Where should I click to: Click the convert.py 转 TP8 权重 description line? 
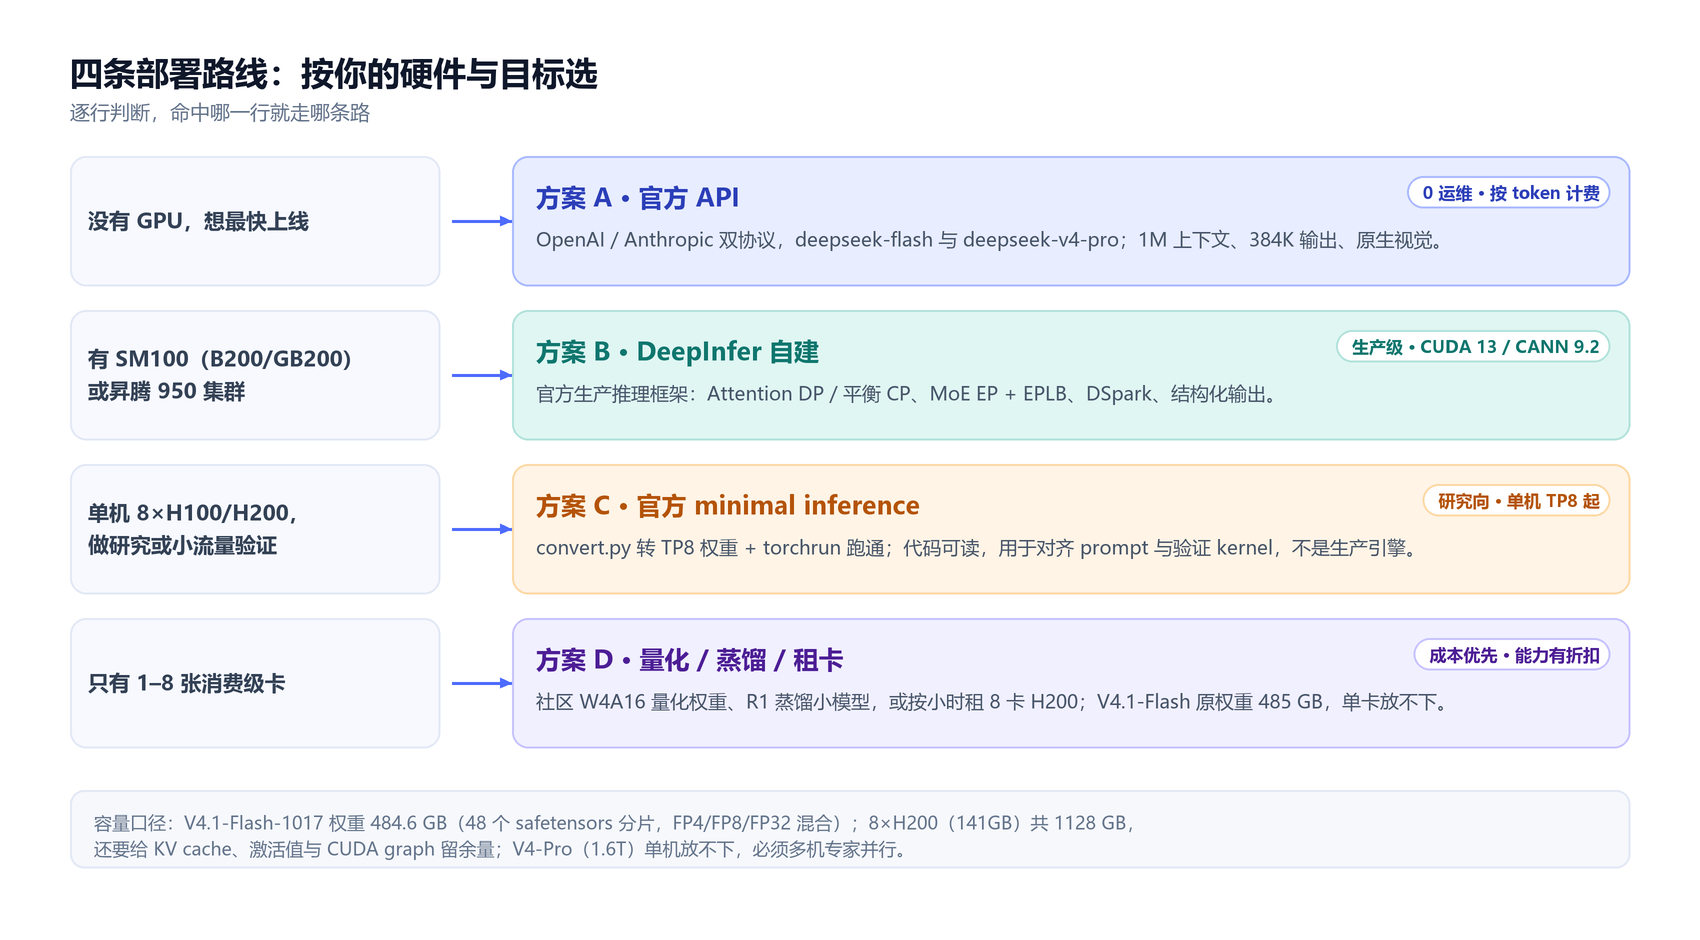point(979,548)
